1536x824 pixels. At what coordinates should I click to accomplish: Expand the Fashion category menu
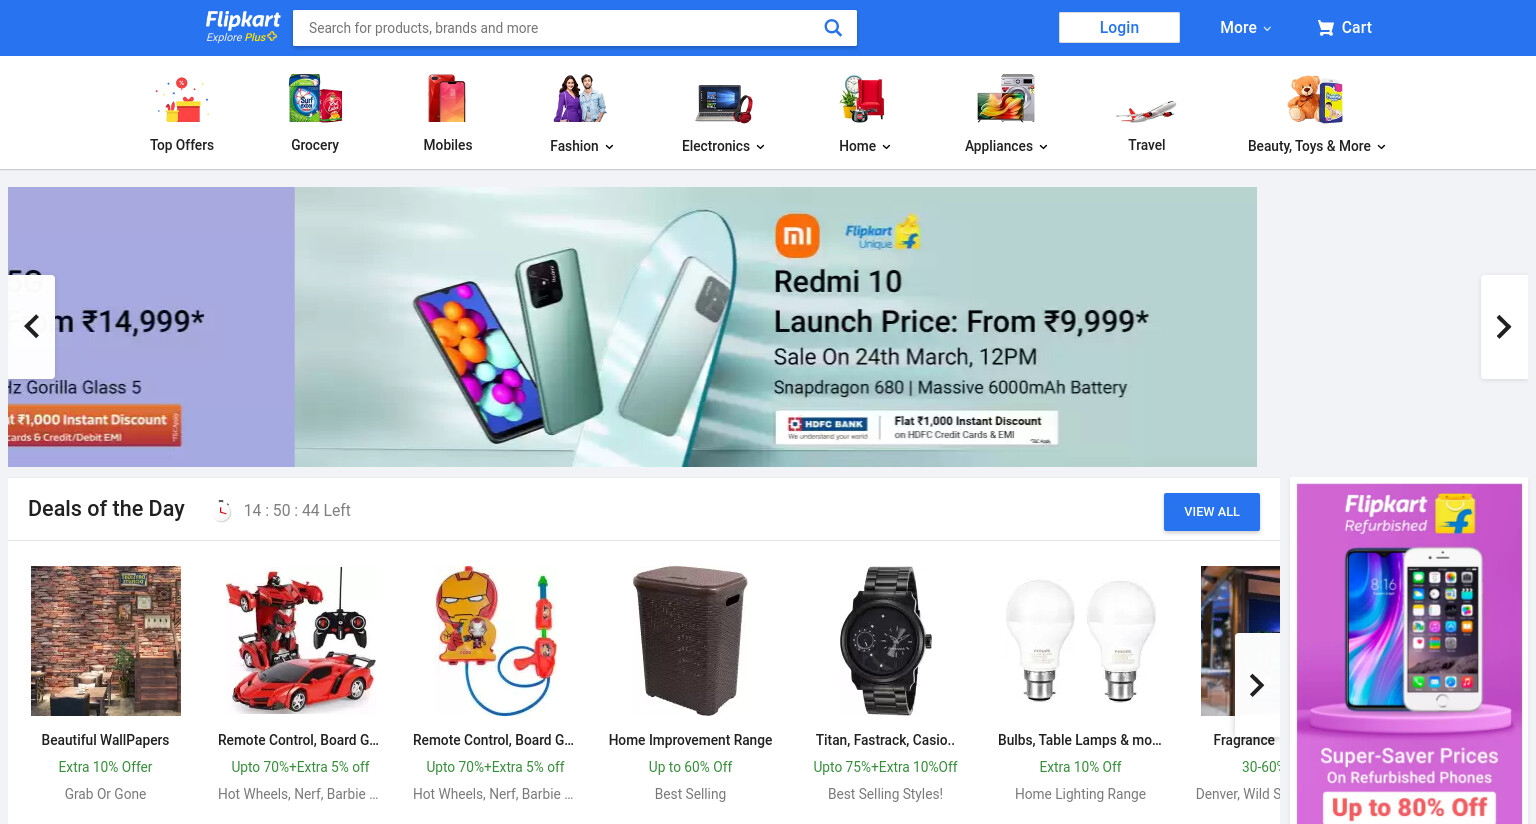pos(582,146)
